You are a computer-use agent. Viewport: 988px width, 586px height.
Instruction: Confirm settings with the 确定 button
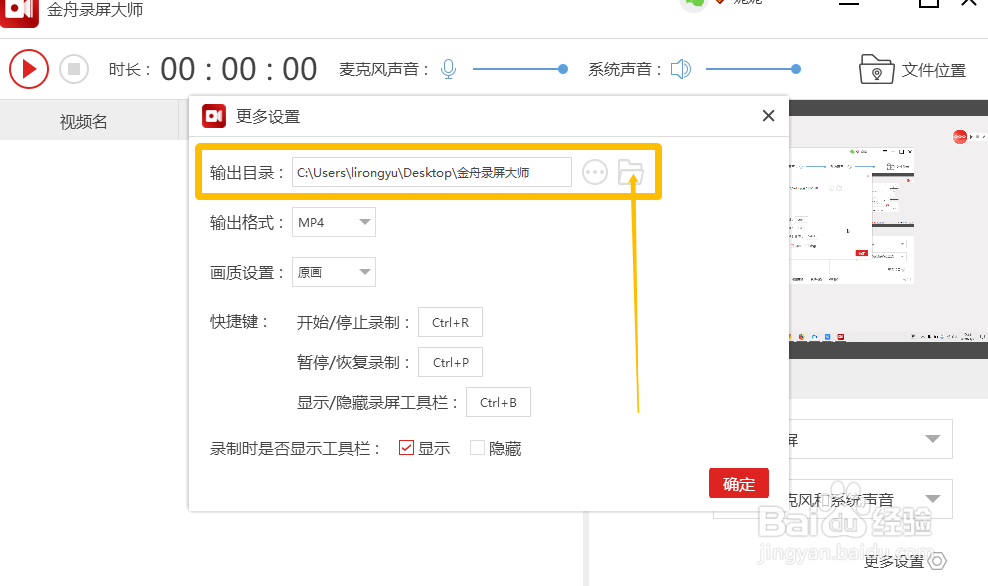tap(738, 483)
